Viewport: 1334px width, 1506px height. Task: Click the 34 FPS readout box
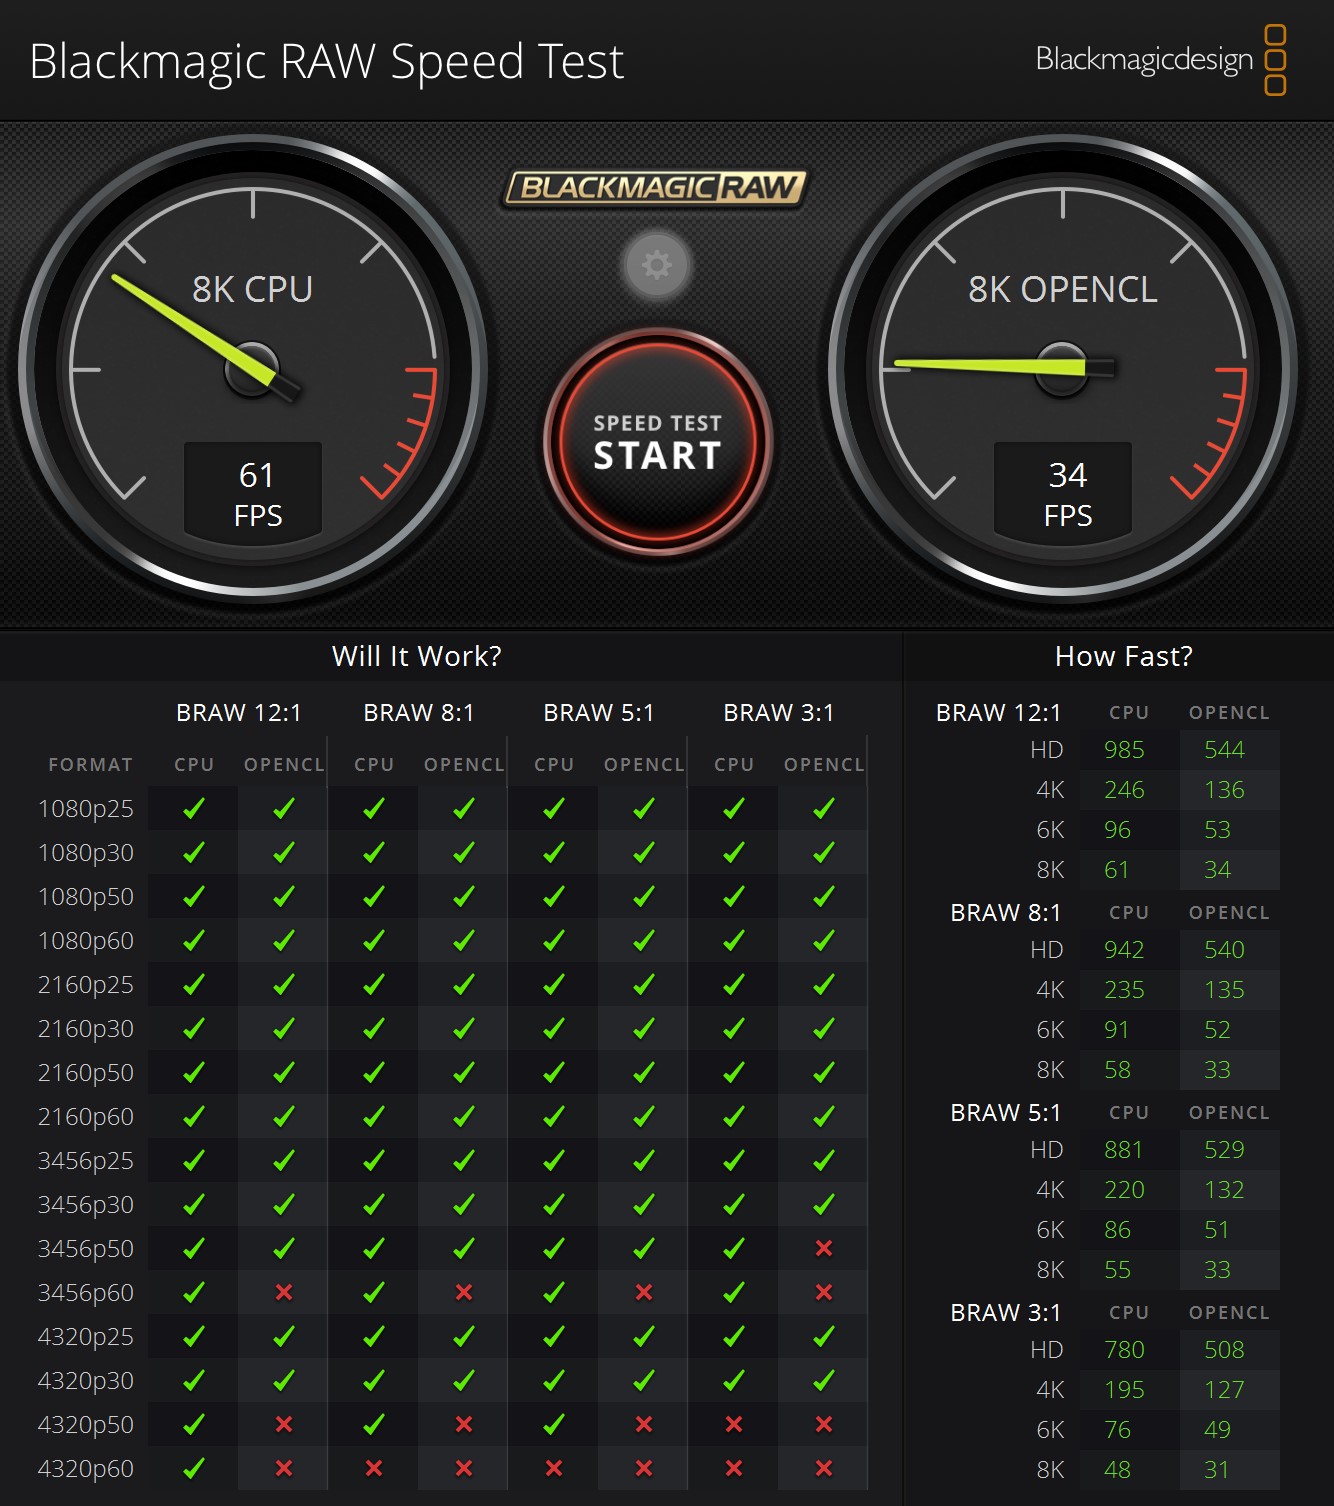click(x=1063, y=493)
